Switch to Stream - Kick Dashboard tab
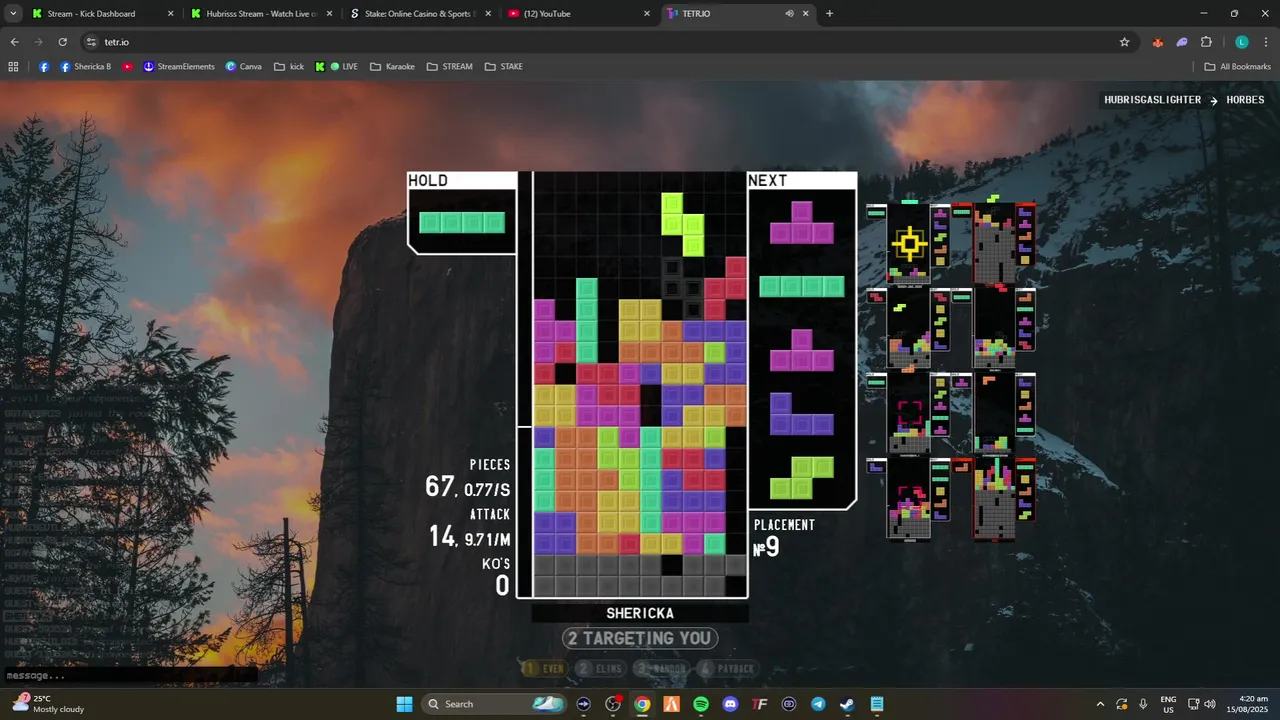This screenshot has height=720, width=1280. pyautogui.click(x=103, y=14)
